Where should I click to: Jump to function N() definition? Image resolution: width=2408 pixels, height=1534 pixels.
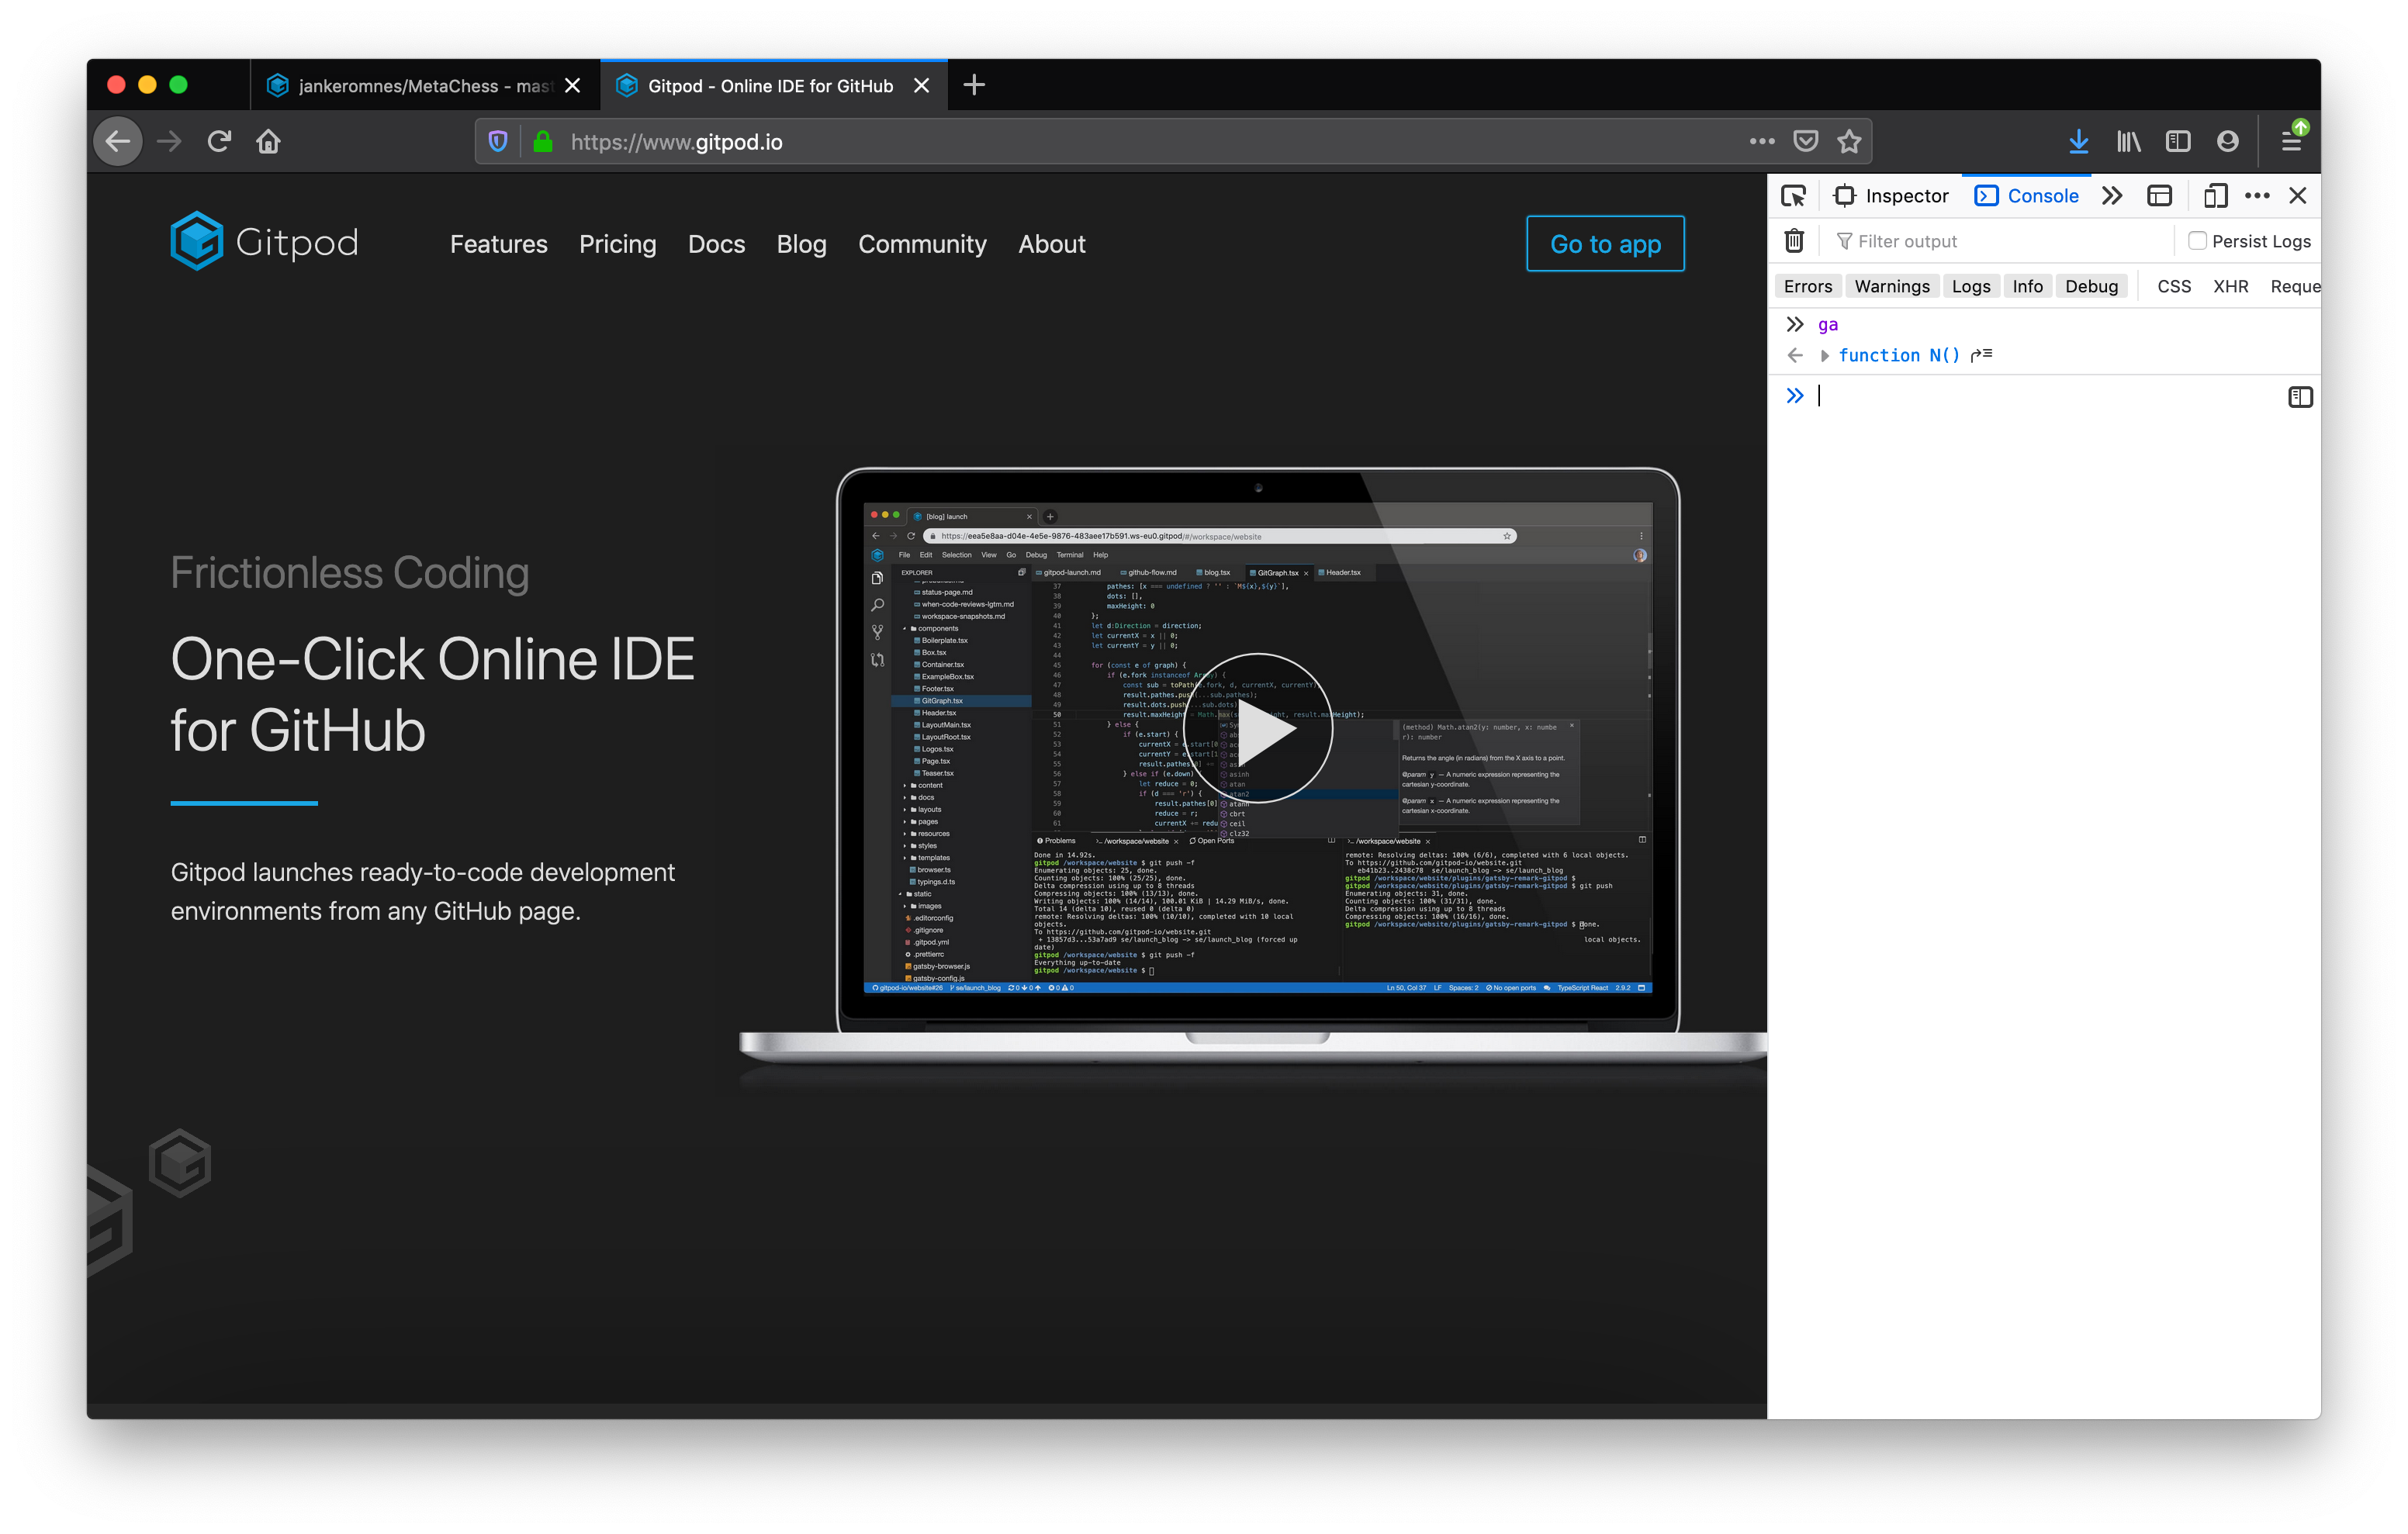tap(1981, 355)
